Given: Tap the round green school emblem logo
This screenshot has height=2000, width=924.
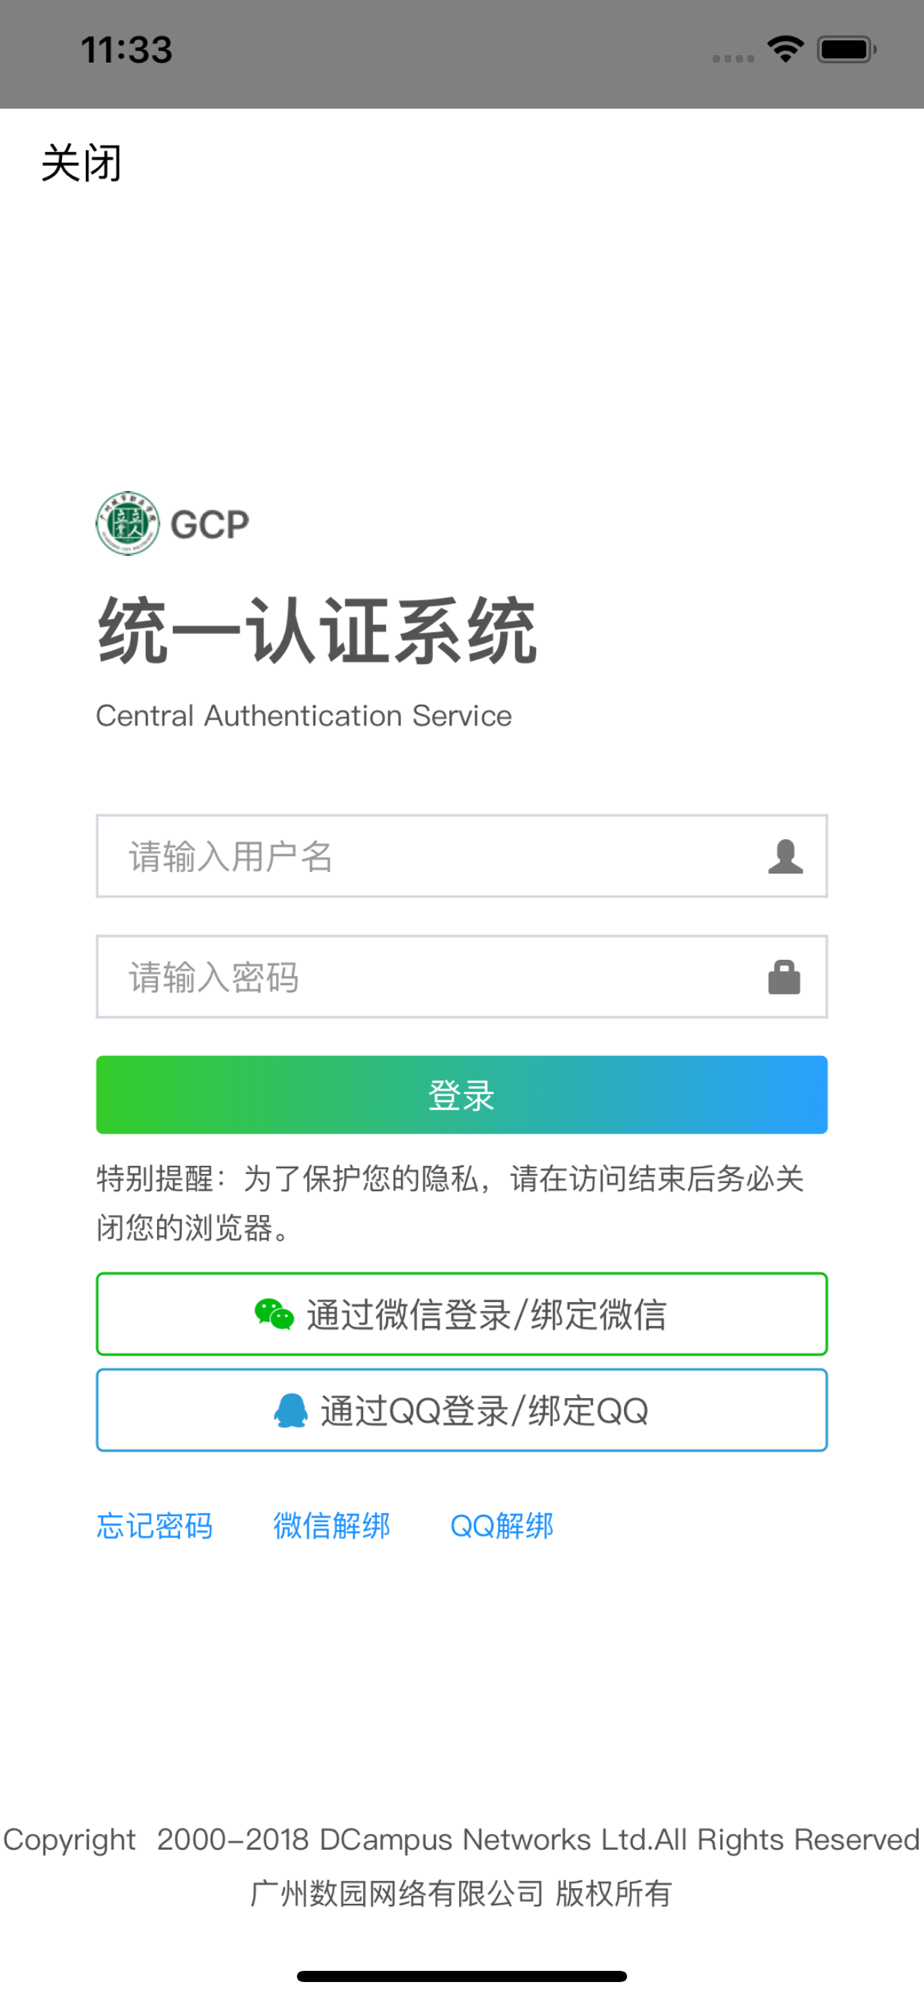Looking at the screenshot, I should (127, 523).
